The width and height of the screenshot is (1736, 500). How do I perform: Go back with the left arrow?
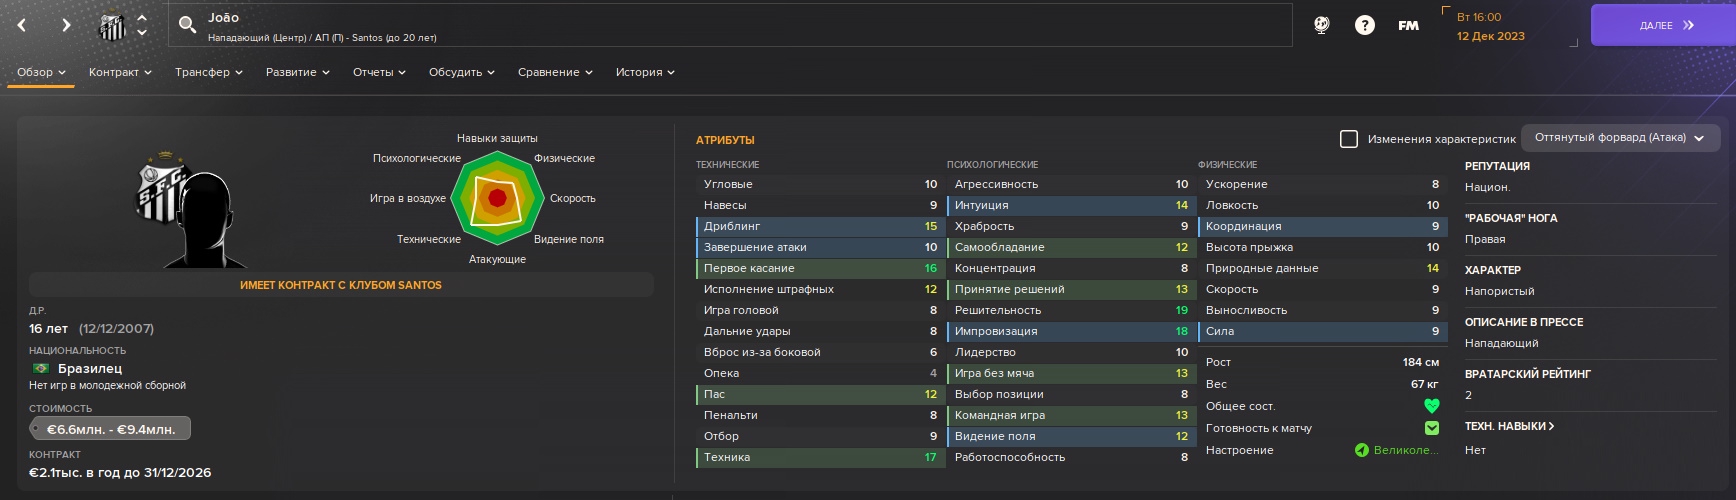click(22, 25)
